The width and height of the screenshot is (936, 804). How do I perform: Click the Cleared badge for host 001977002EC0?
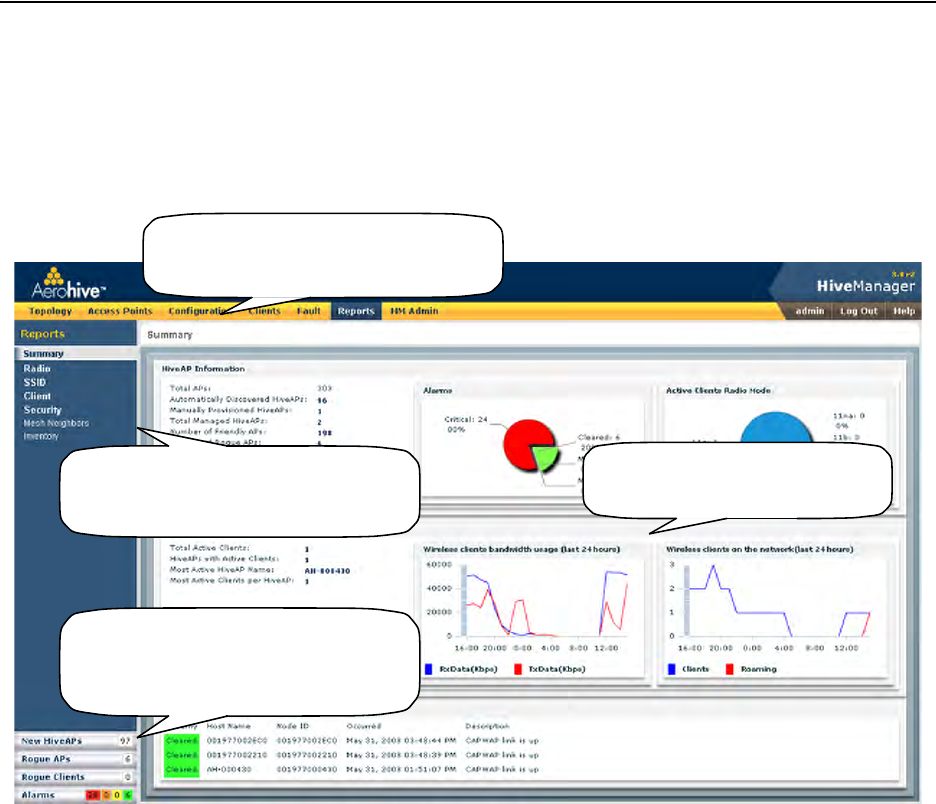181,741
